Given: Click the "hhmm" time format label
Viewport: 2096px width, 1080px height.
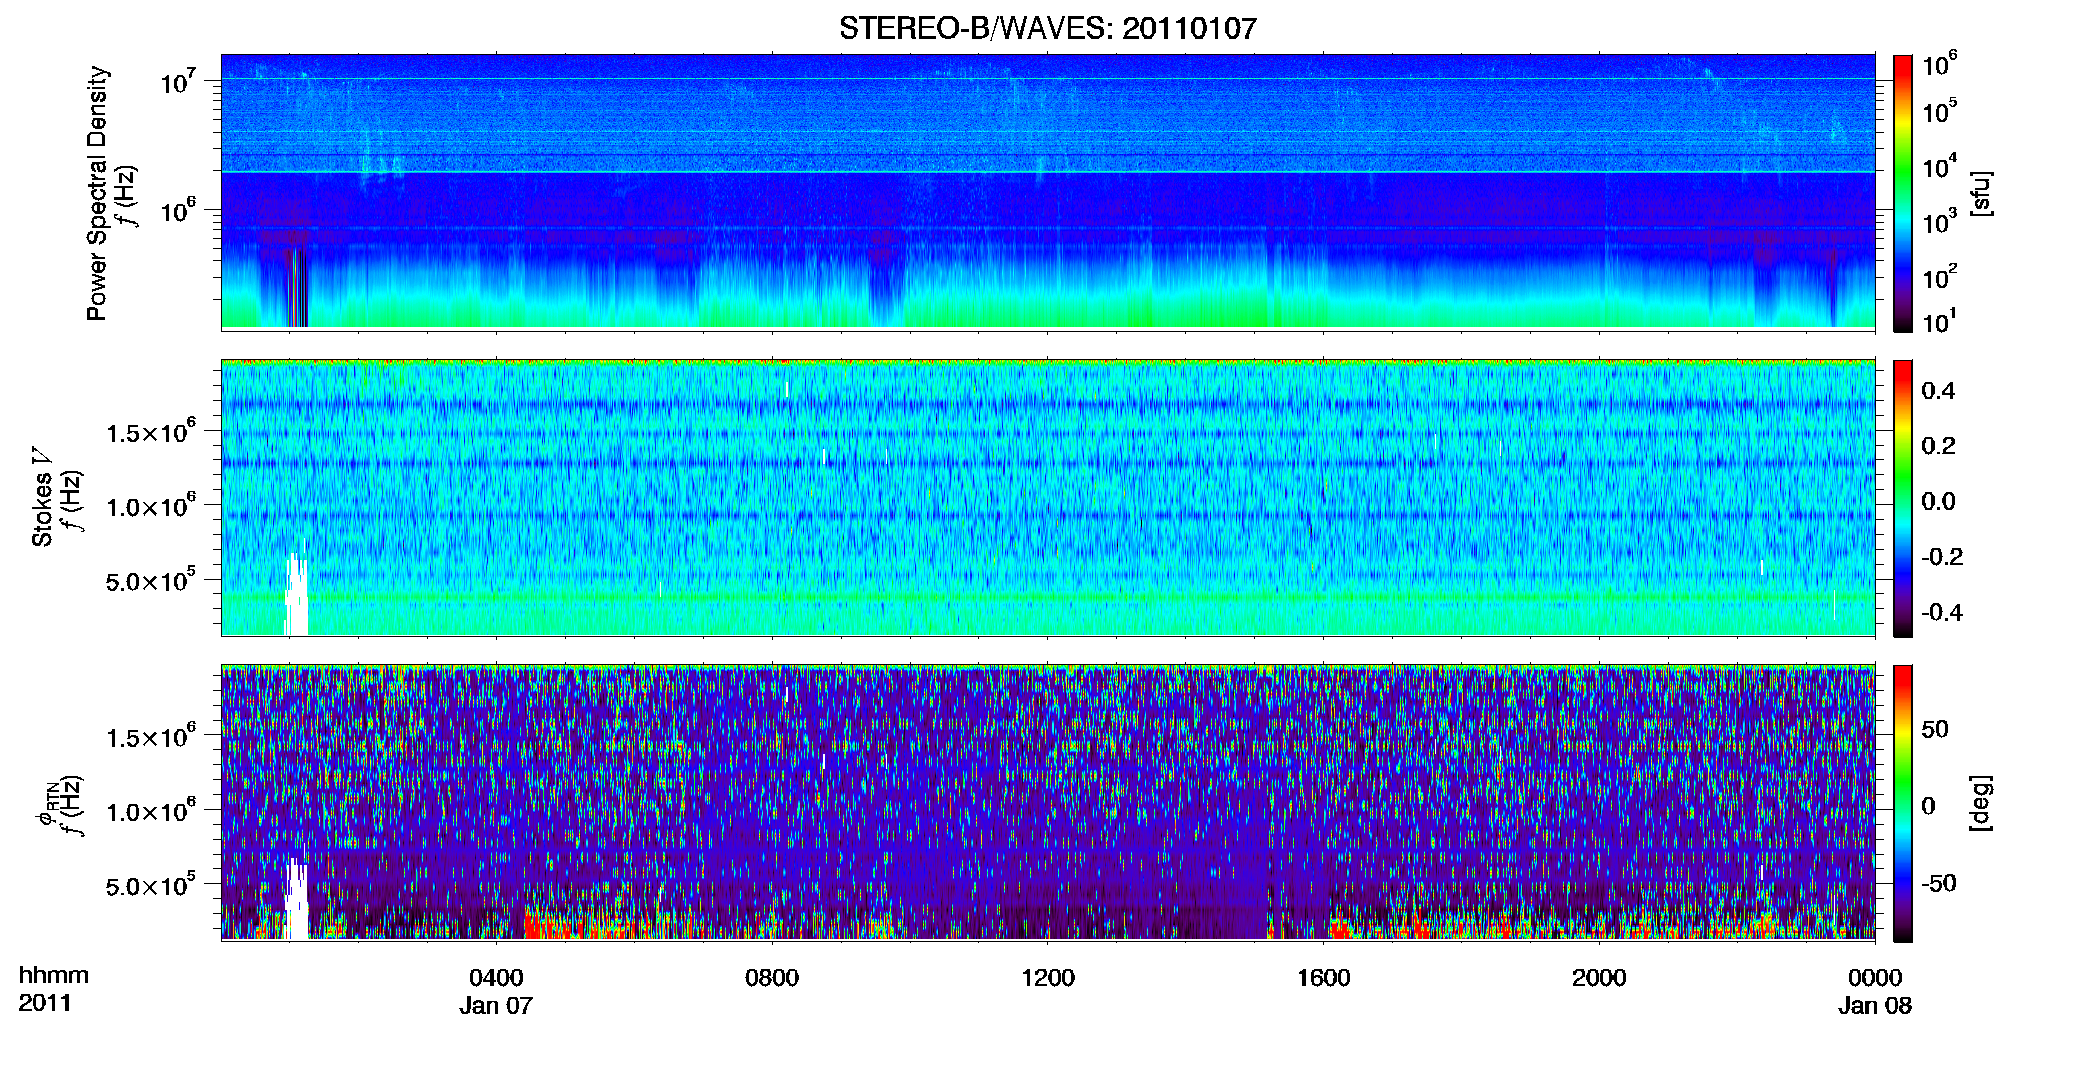Looking at the screenshot, I should pyautogui.click(x=54, y=975).
